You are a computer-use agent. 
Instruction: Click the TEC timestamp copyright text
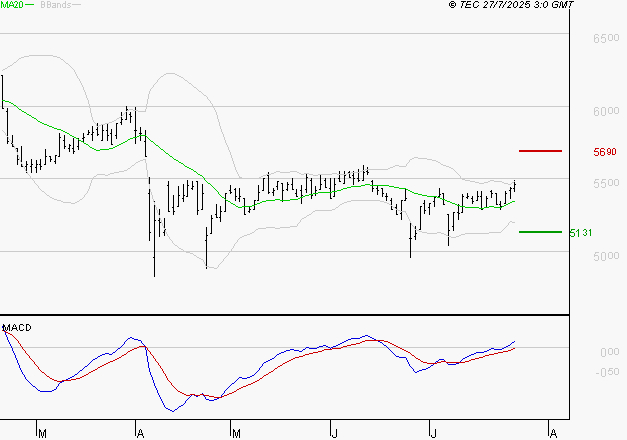[x=511, y=6]
